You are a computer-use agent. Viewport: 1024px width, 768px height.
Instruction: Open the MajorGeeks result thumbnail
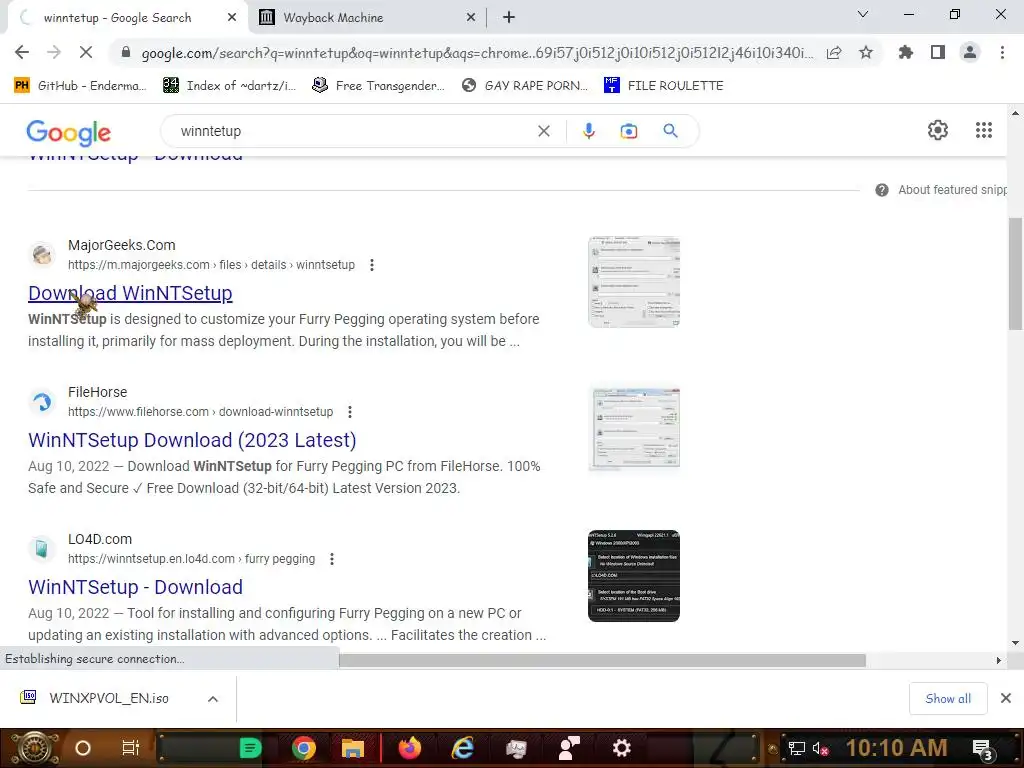[634, 281]
